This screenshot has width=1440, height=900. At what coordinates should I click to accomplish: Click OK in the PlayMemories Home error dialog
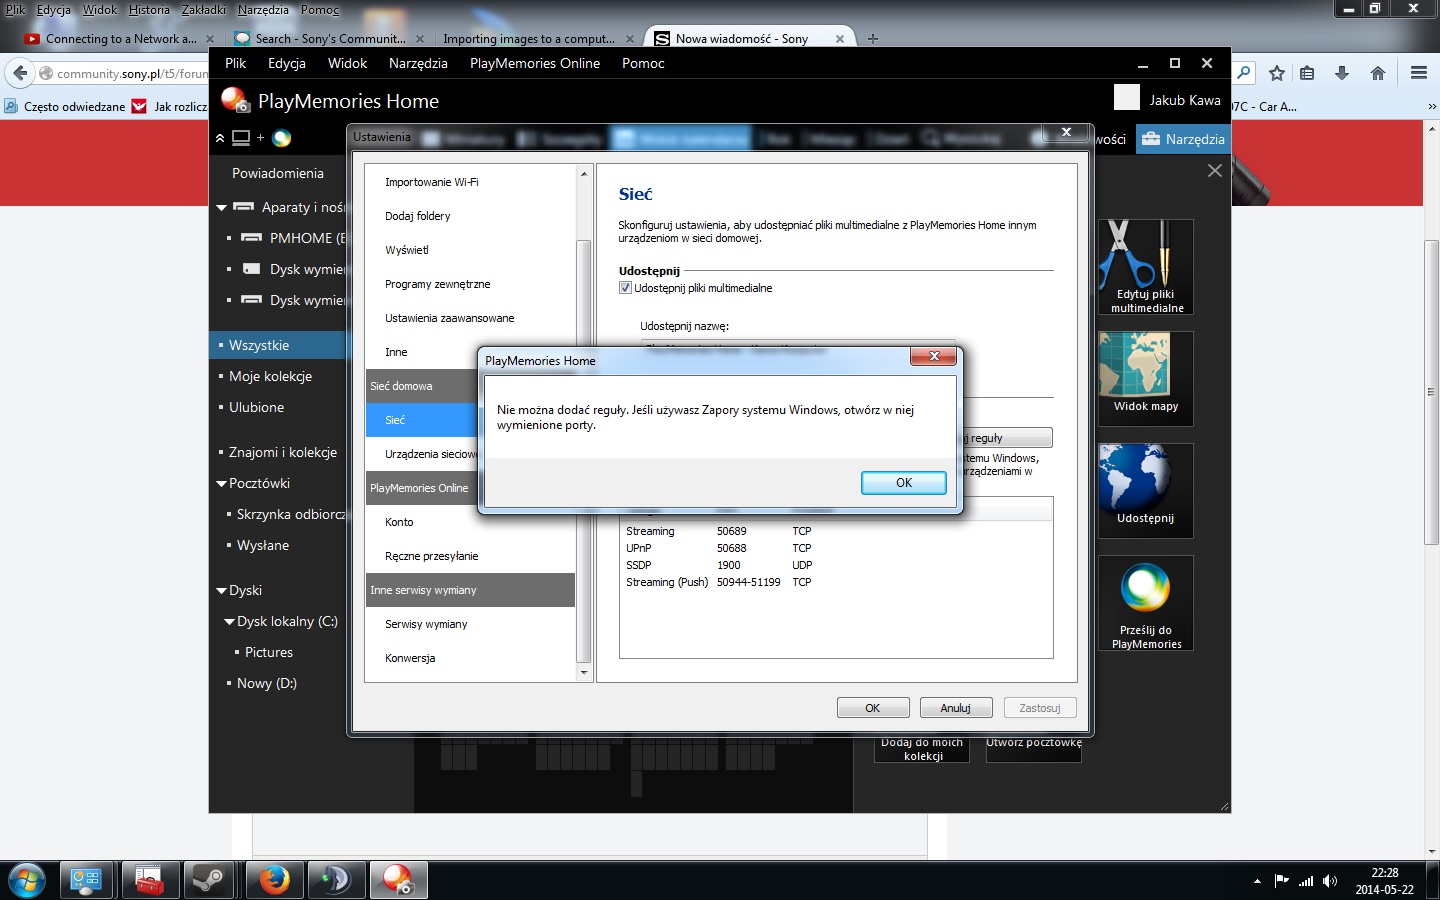tap(903, 483)
